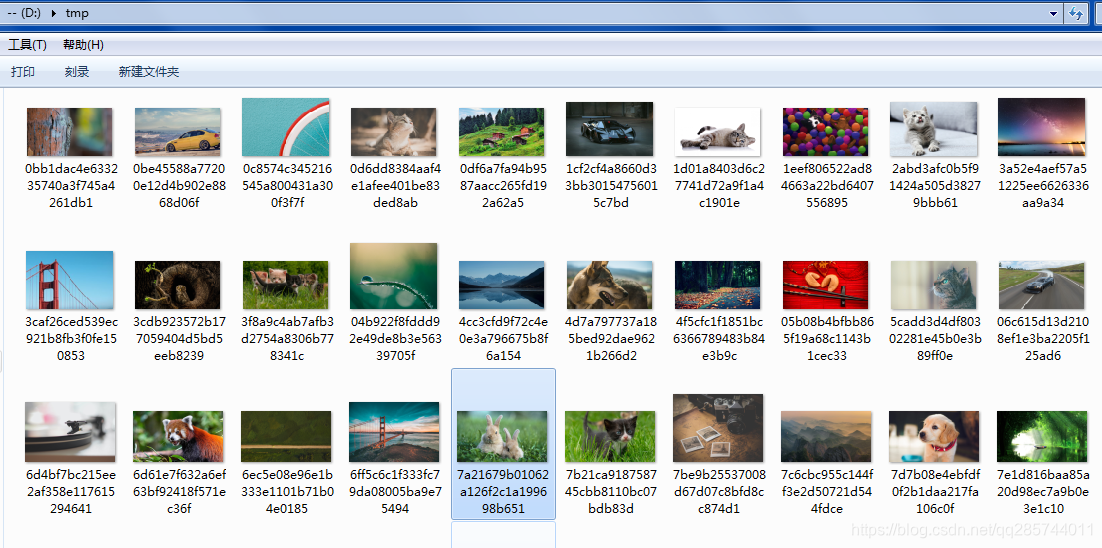Click filename text 7e1d816baa85a20d98ec7a9b0e3e1c10
Image resolution: width=1102 pixels, height=548 pixels.
1042,492
